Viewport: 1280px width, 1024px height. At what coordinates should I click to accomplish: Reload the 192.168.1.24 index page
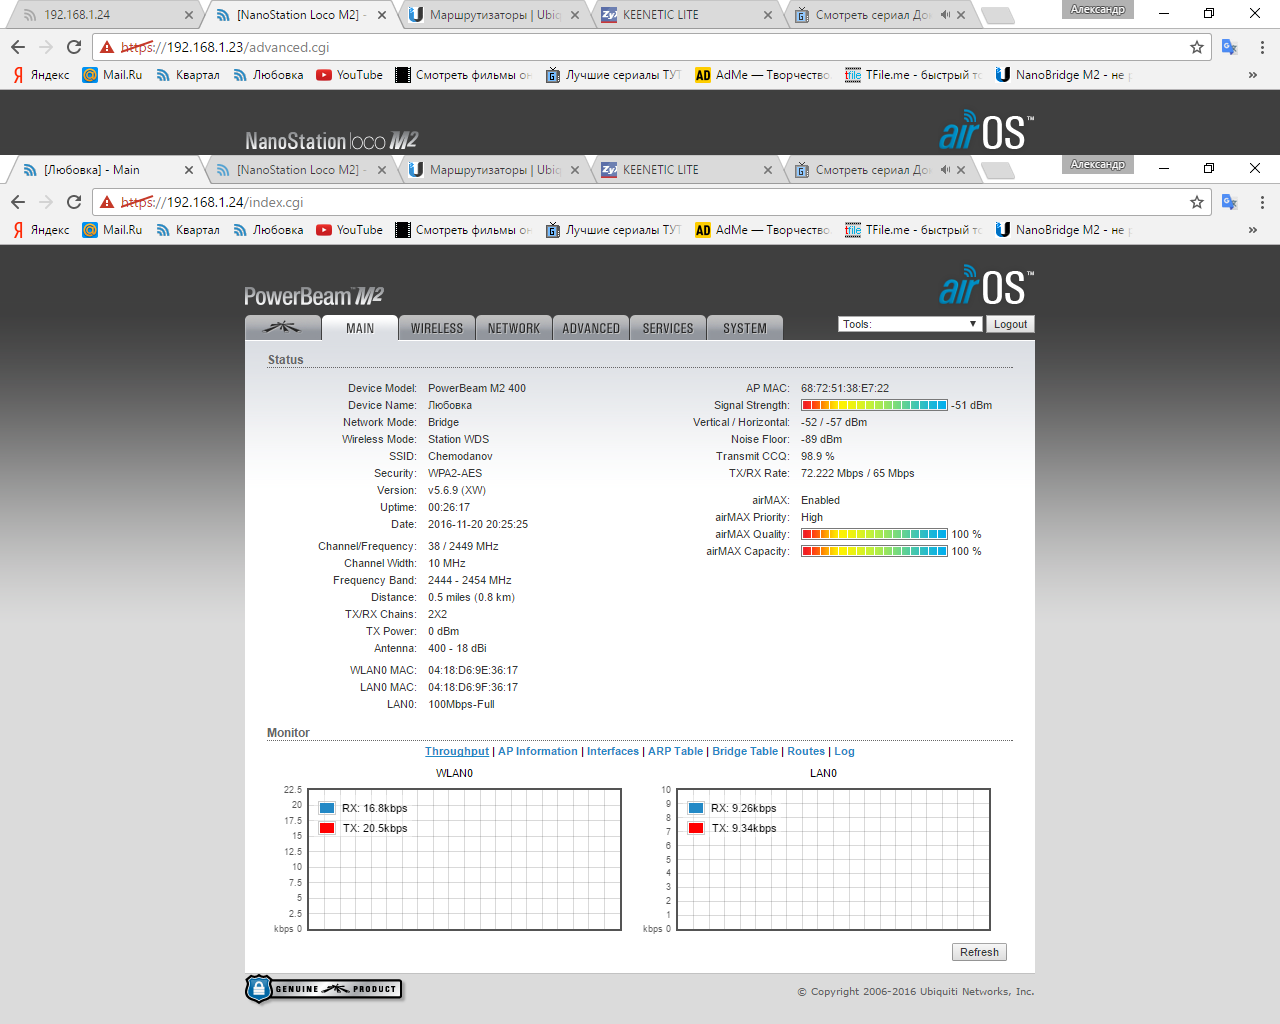(74, 202)
